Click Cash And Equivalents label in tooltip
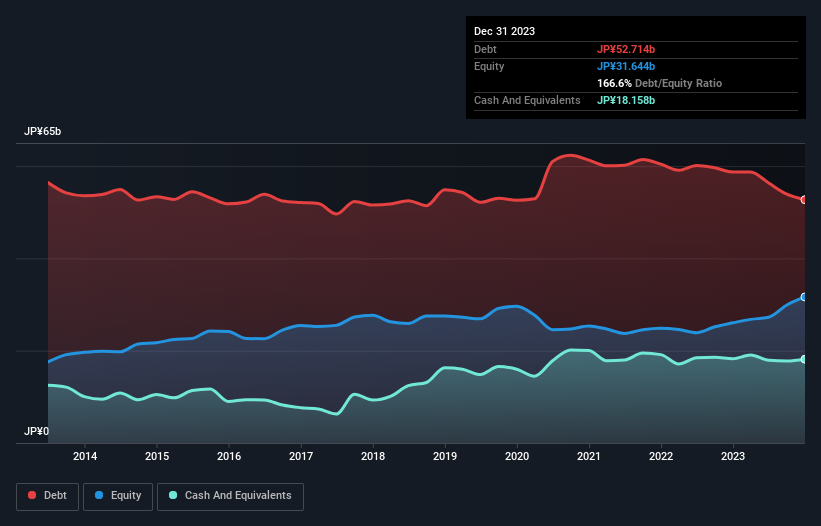The image size is (821, 526). pos(527,100)
